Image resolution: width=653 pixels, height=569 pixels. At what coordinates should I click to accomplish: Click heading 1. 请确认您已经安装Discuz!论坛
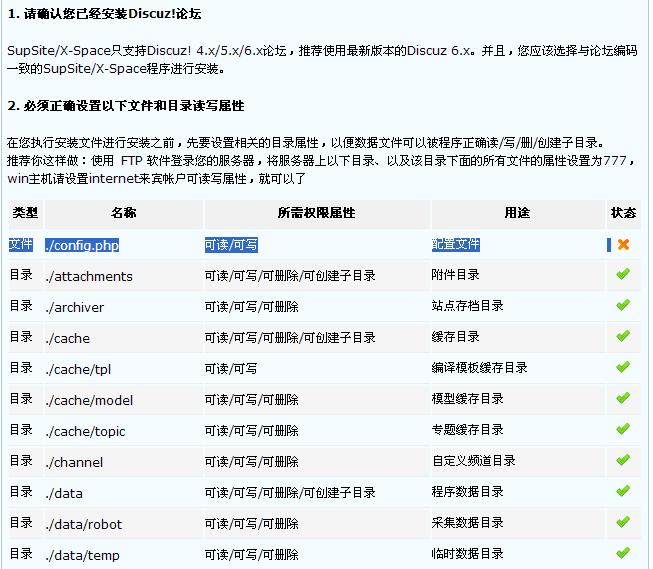pyautogui.click(x=105, y=14)
